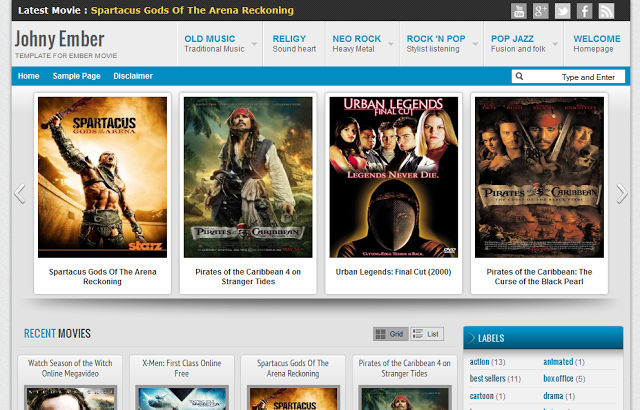Open Watch Season of the Witch Online Megavideo
The image size is (640, 410).
(x=70, y=368)
